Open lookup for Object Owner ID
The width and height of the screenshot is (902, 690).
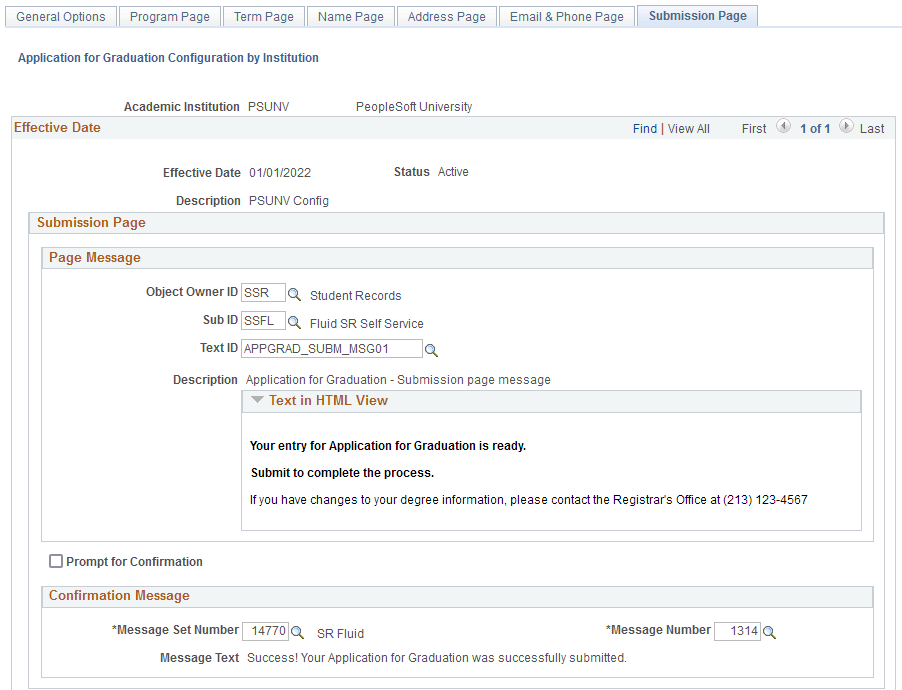point(294,295)
